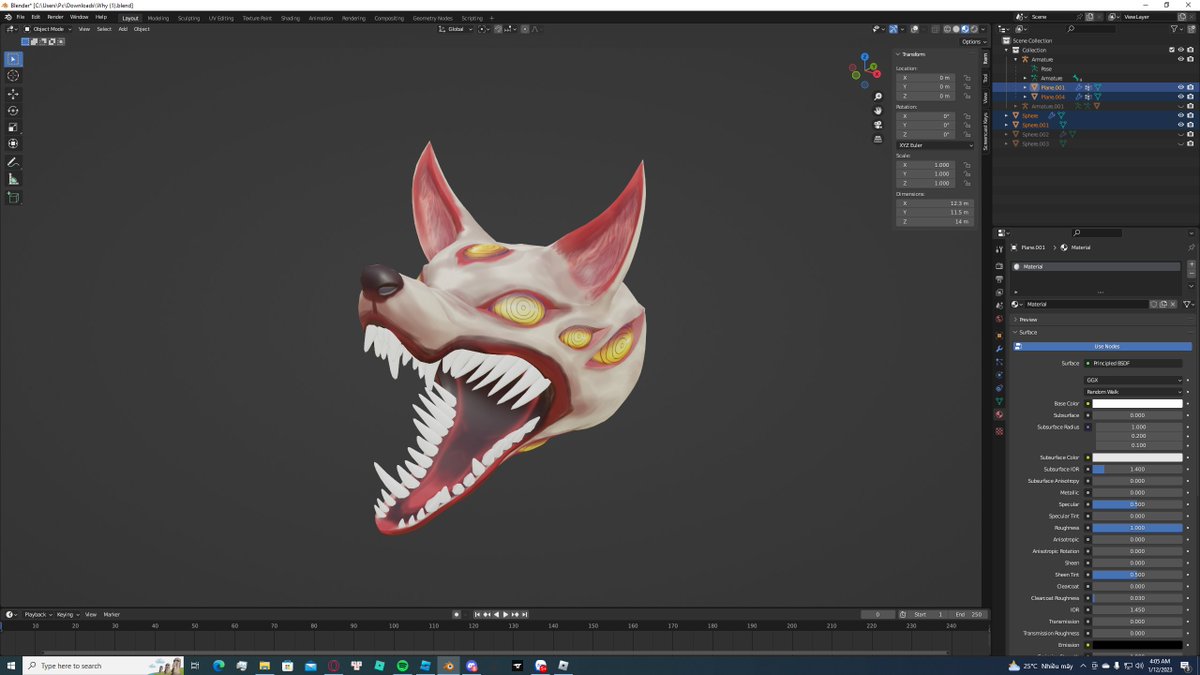This screenshot has height=675, width=1200.
Task: Switch perspective/orthographic grid icon in the viewport
Action: click(878, 138)
